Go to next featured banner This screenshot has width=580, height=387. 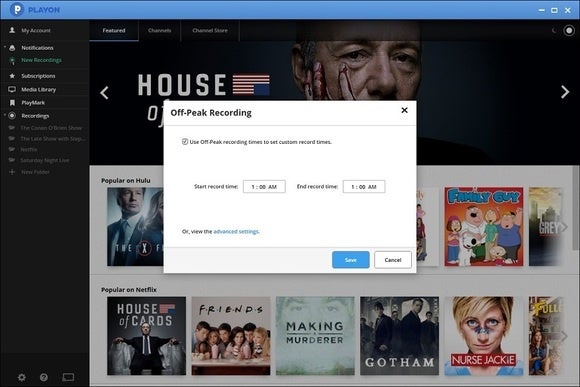(565, 92)
